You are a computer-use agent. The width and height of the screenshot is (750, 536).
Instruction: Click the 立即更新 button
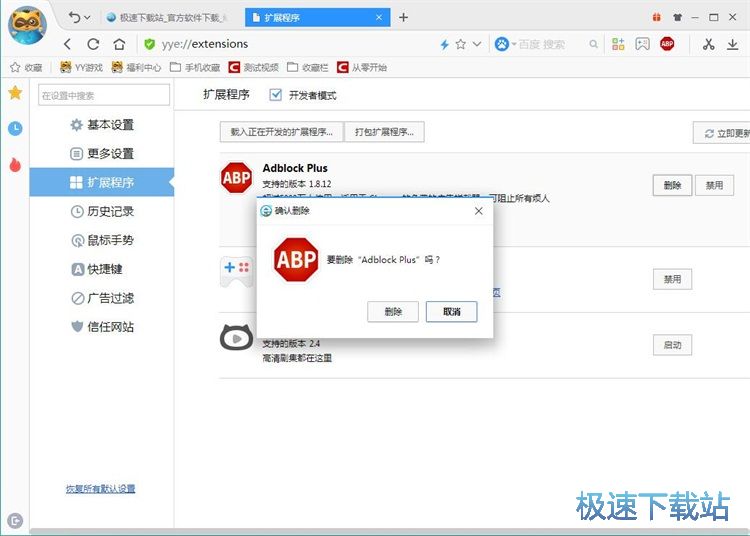(x=722, y=133)
